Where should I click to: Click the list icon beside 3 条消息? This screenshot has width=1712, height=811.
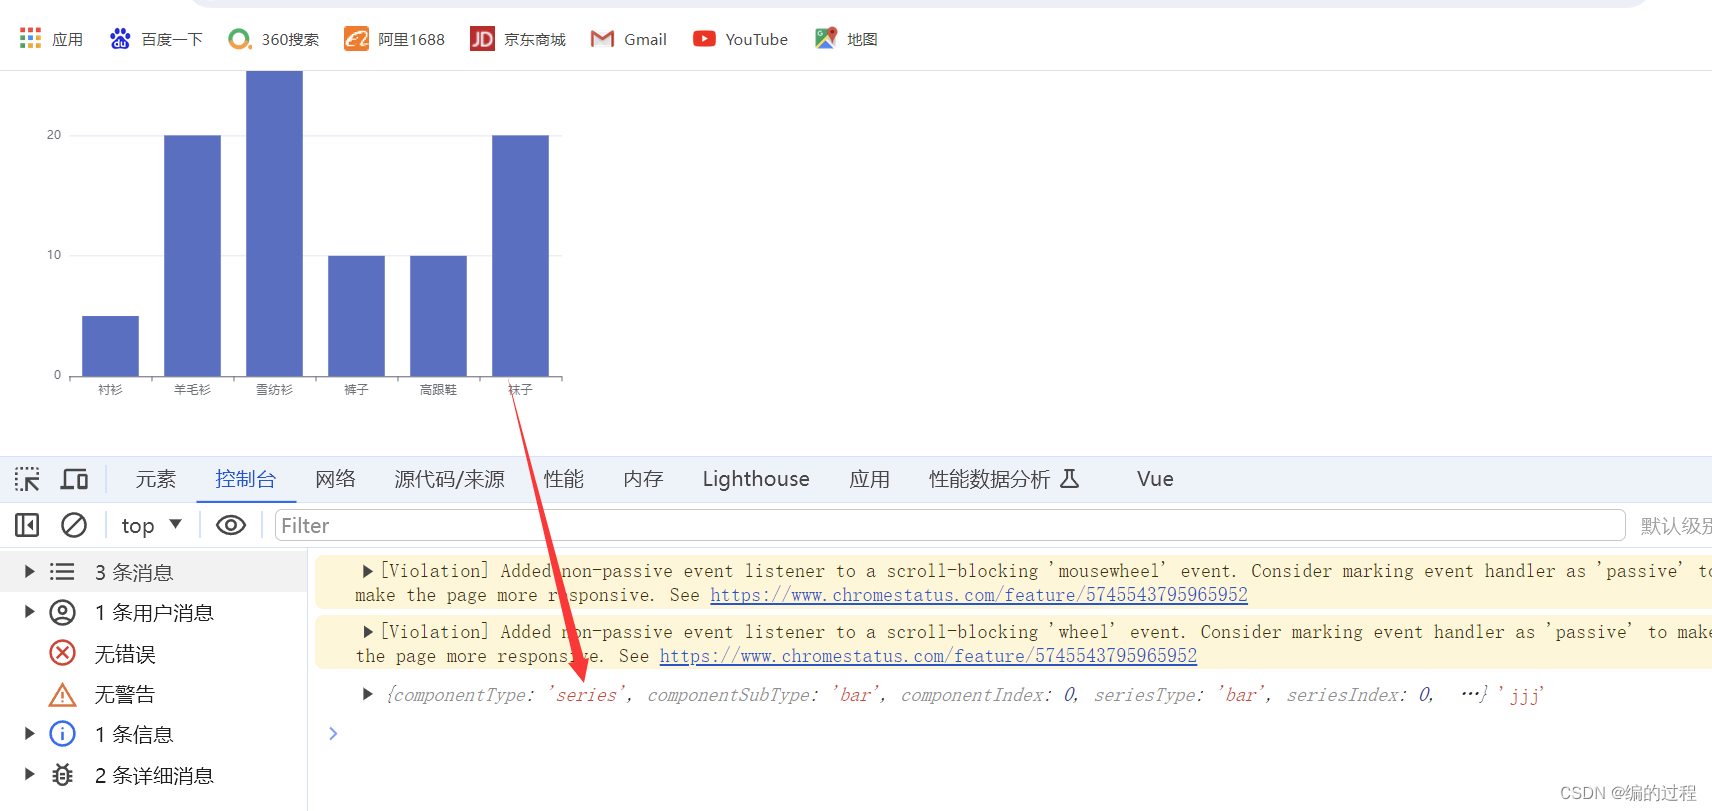point(62,572)
